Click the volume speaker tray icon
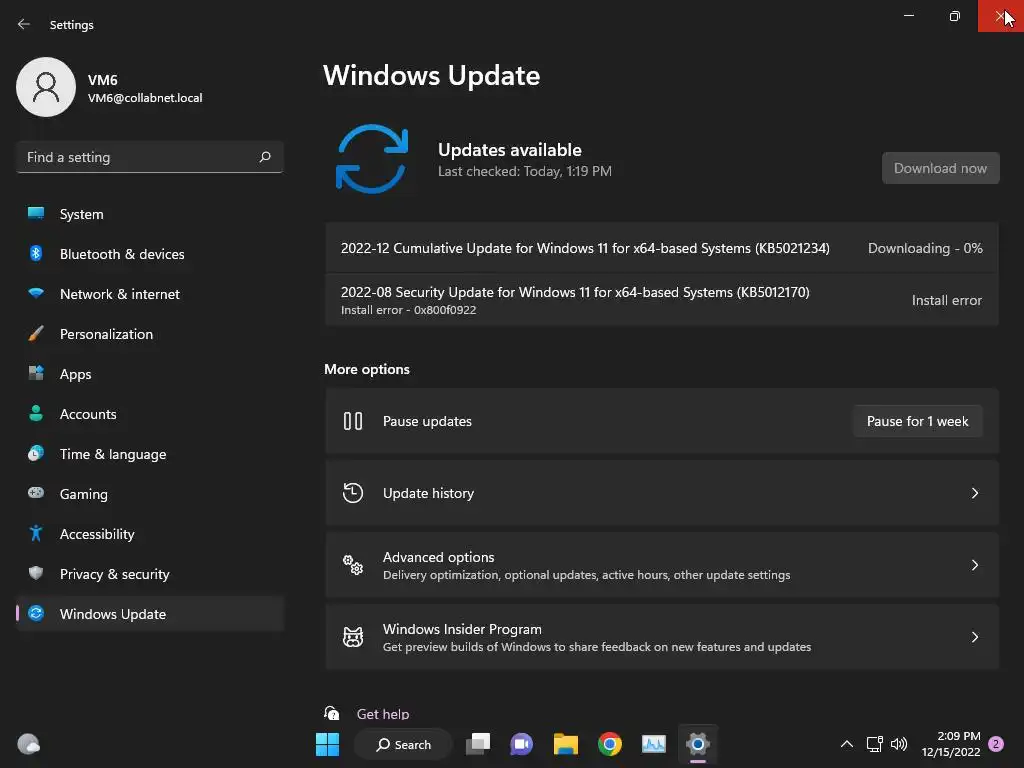 [x=899, y=744]
